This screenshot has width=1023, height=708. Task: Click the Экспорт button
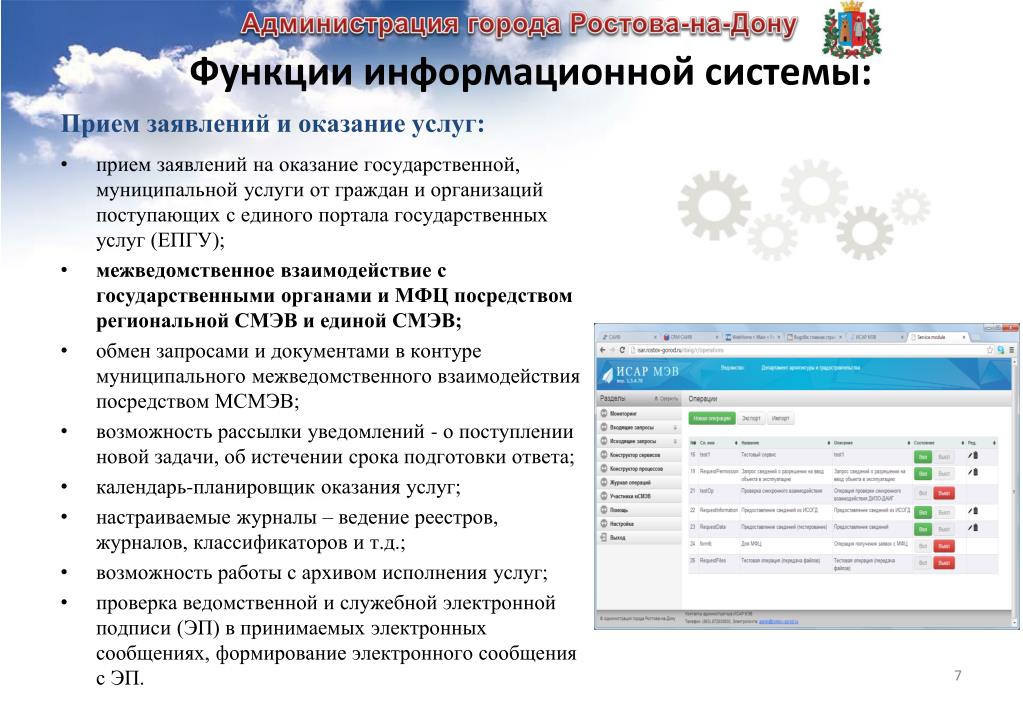(751, 418)
